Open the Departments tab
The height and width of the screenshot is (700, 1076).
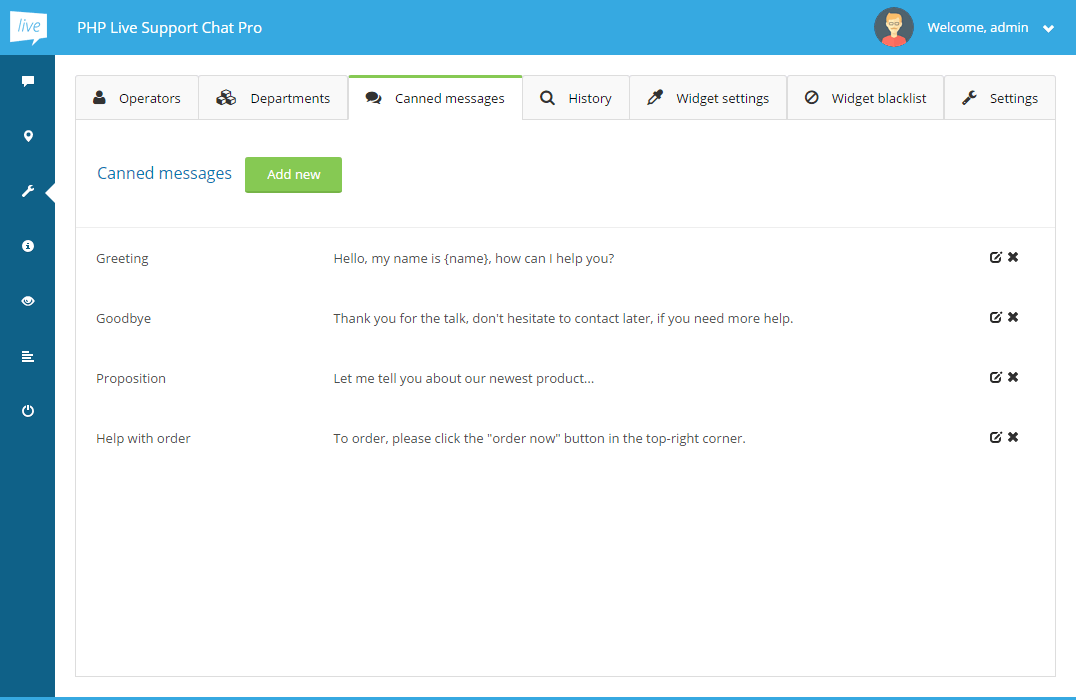(x=273, y=98)
